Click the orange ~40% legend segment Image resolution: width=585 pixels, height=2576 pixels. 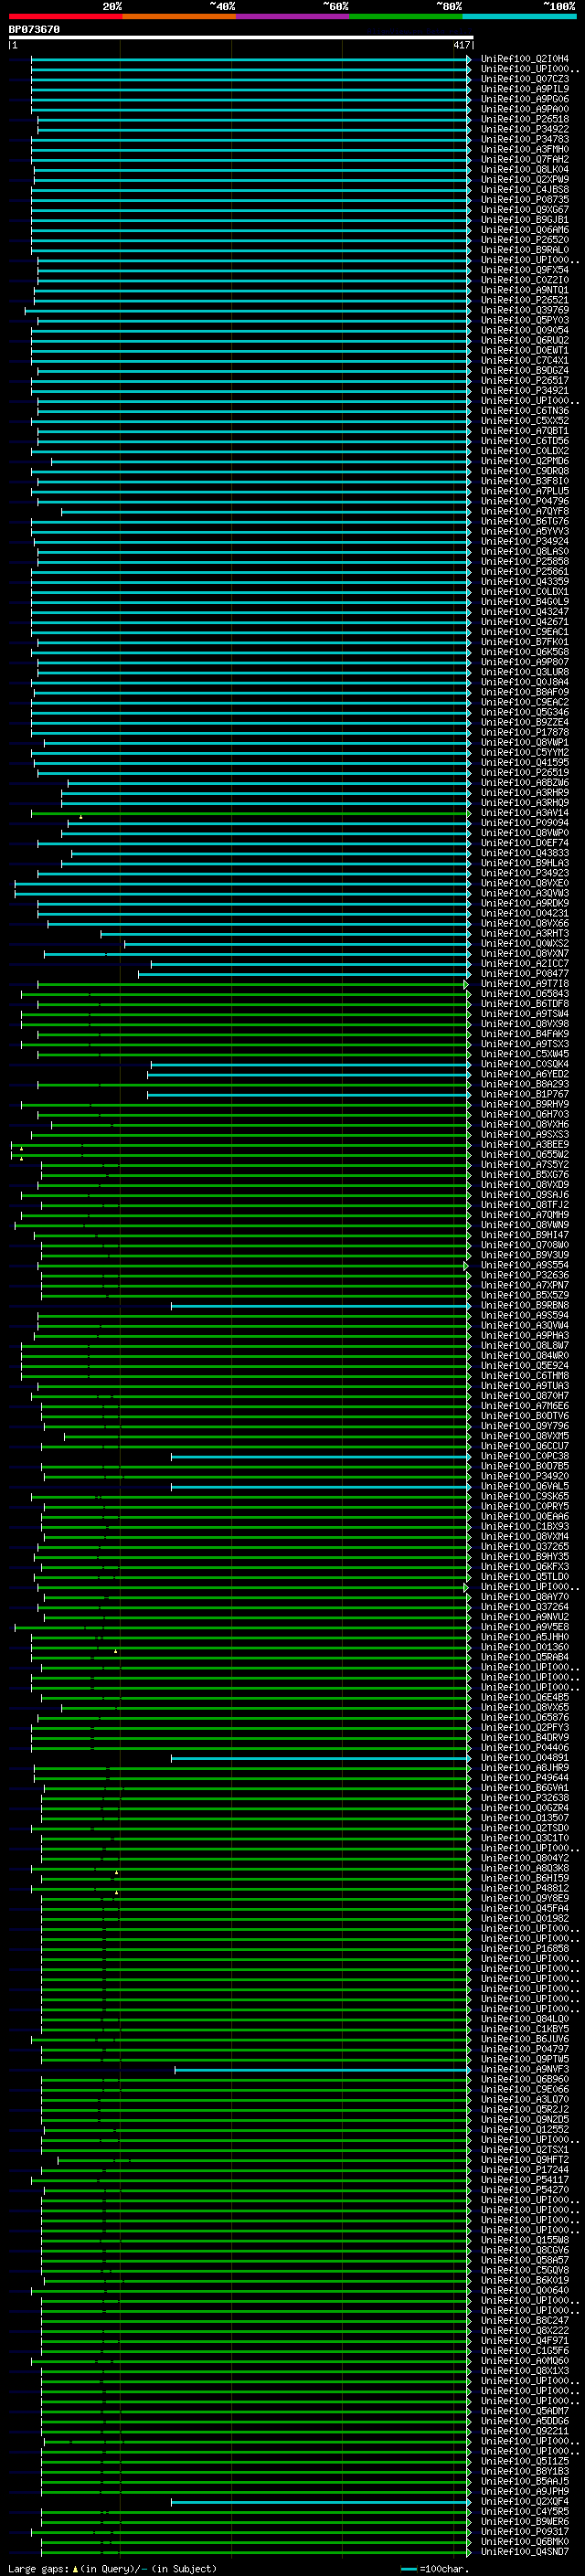179,16
